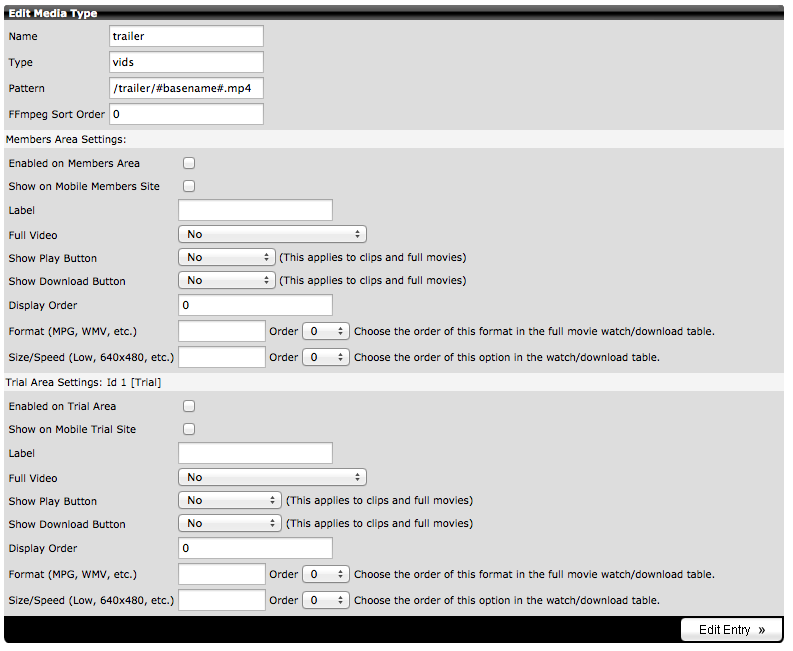This screenshot has width=793, height=651.
Task: Click Trial Area Size/Speed text field
Action: 222,600
